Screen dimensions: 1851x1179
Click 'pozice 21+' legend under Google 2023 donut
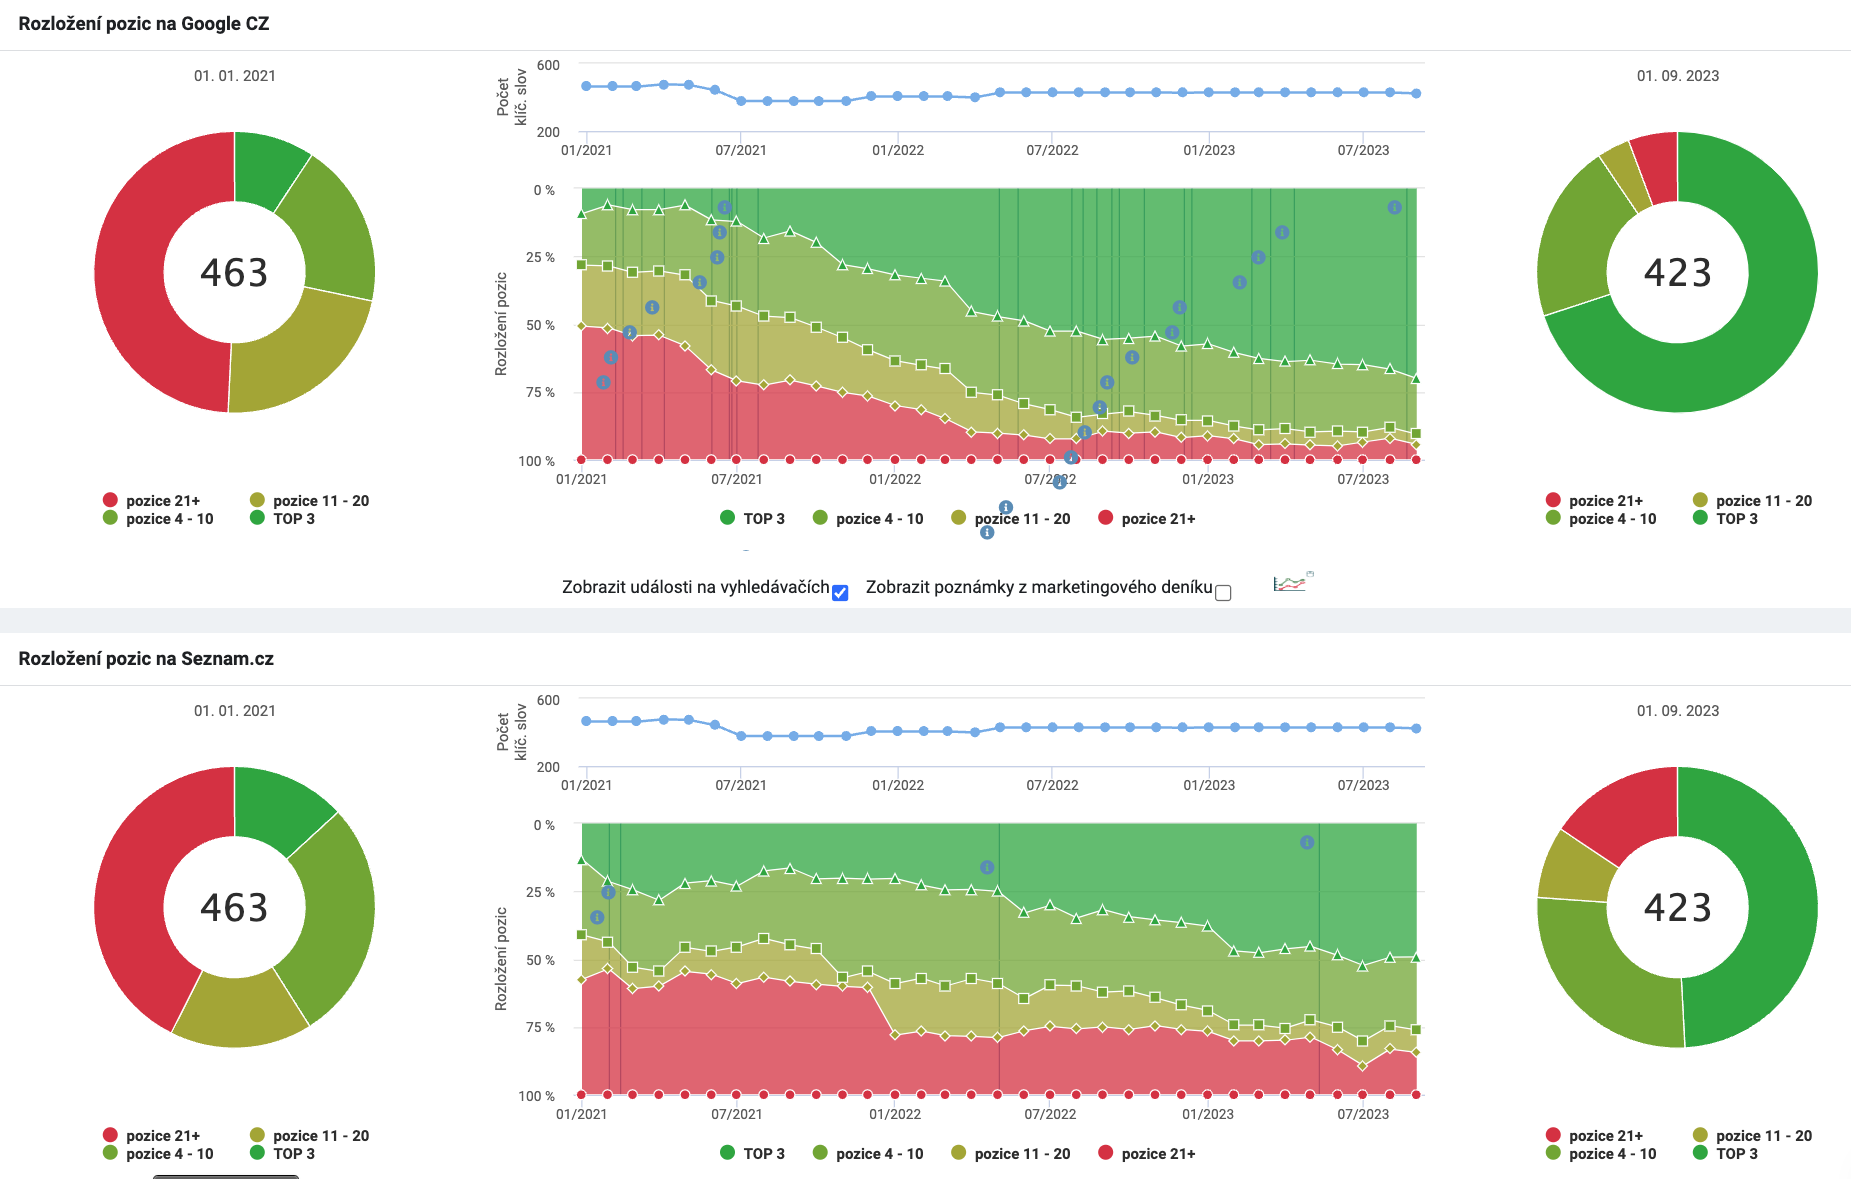1594,500
